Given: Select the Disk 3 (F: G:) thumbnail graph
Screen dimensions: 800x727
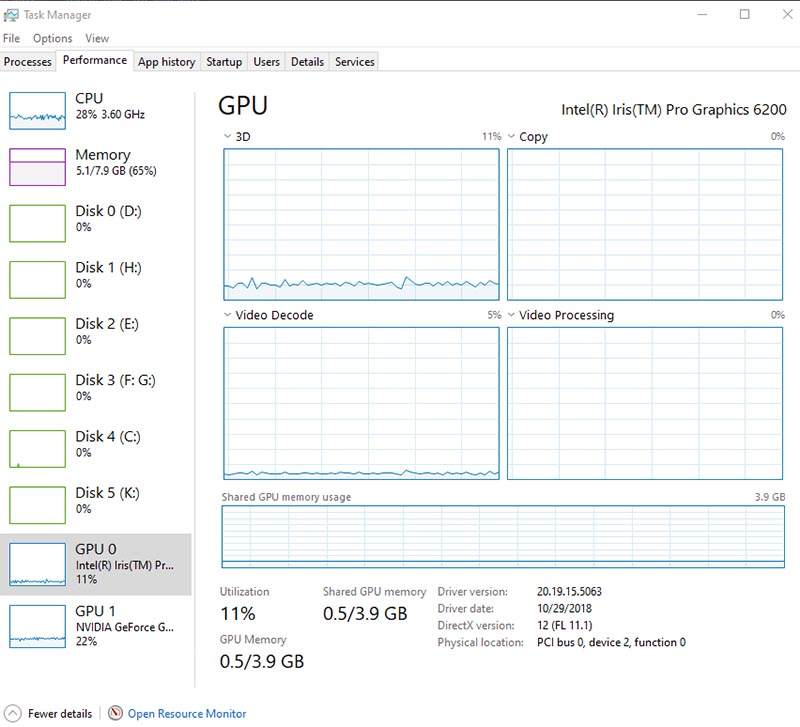Looking at the screenshot, I should pyautogui.click(x=37, y=392).
